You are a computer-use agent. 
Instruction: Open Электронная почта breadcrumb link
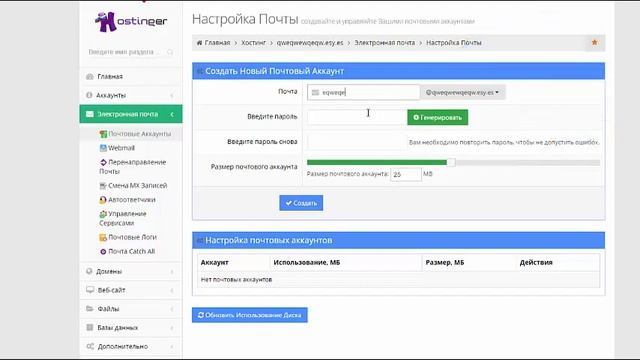[384, 42]
